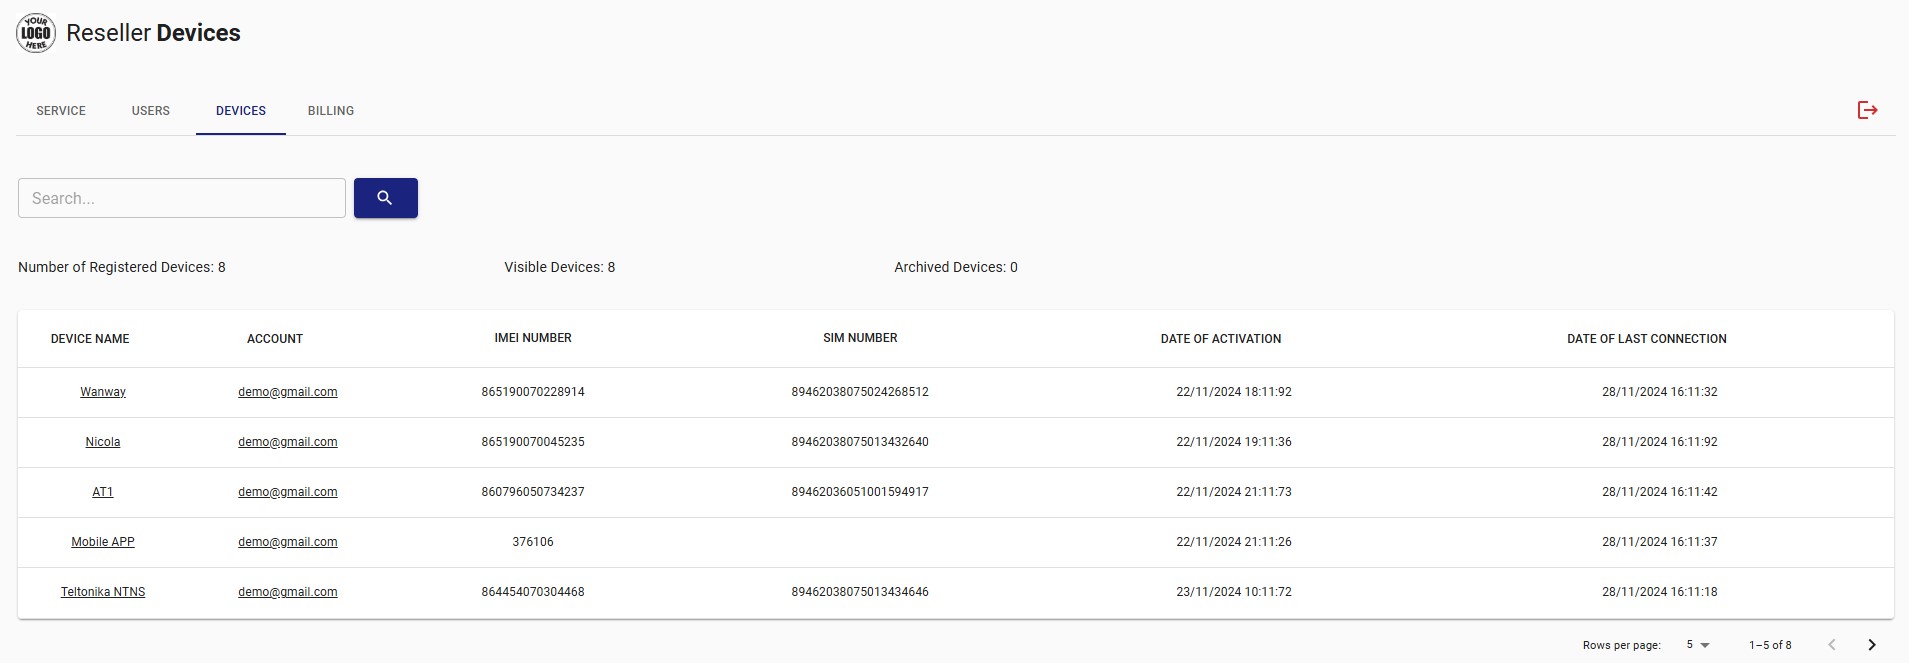Screen dimensions: 1909x663
Task: Click in the Search input field
Action: (182, 198)
